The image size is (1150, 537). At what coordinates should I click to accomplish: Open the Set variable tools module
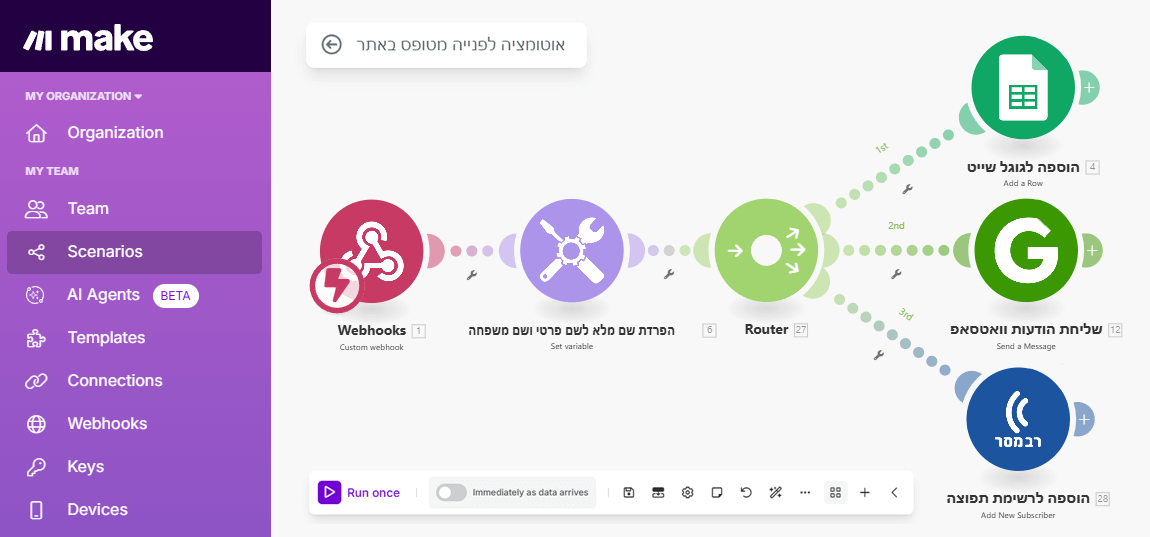pyautogui.click(x=571, y=251)
